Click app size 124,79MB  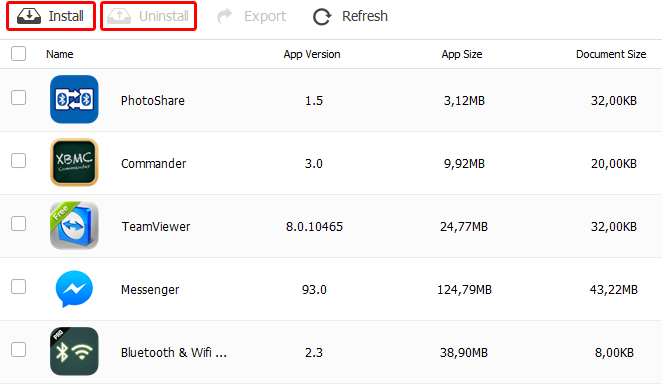(464, 289)
